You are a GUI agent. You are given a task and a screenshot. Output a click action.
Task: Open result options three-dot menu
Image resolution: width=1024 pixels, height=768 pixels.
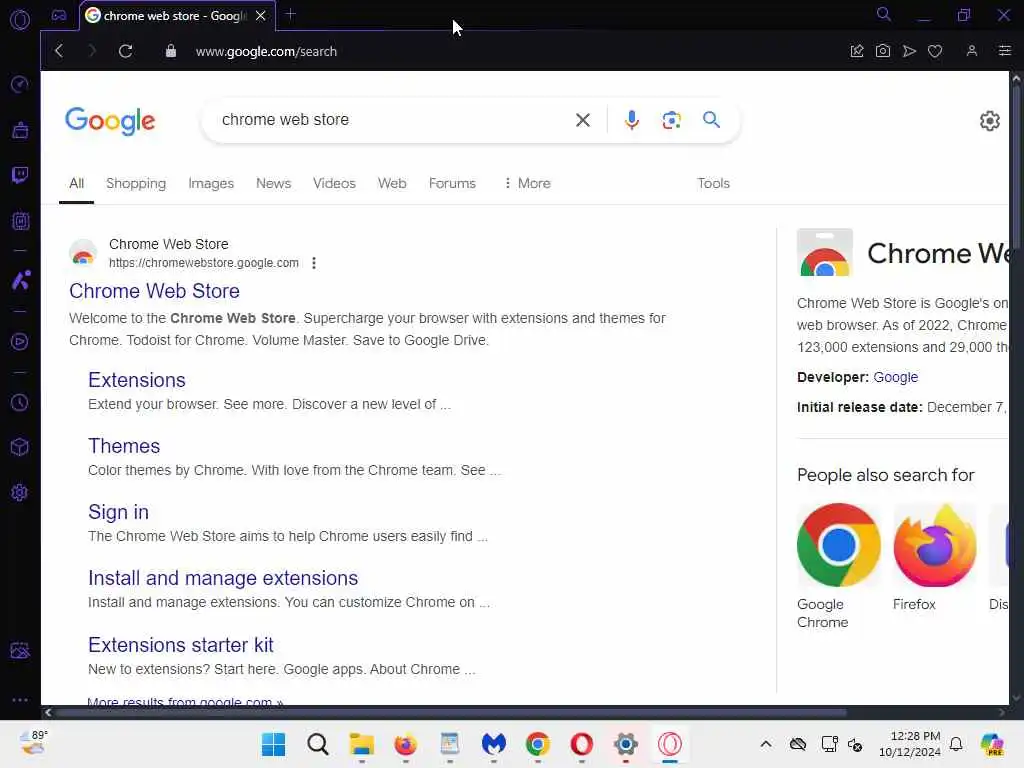[314, 263]
